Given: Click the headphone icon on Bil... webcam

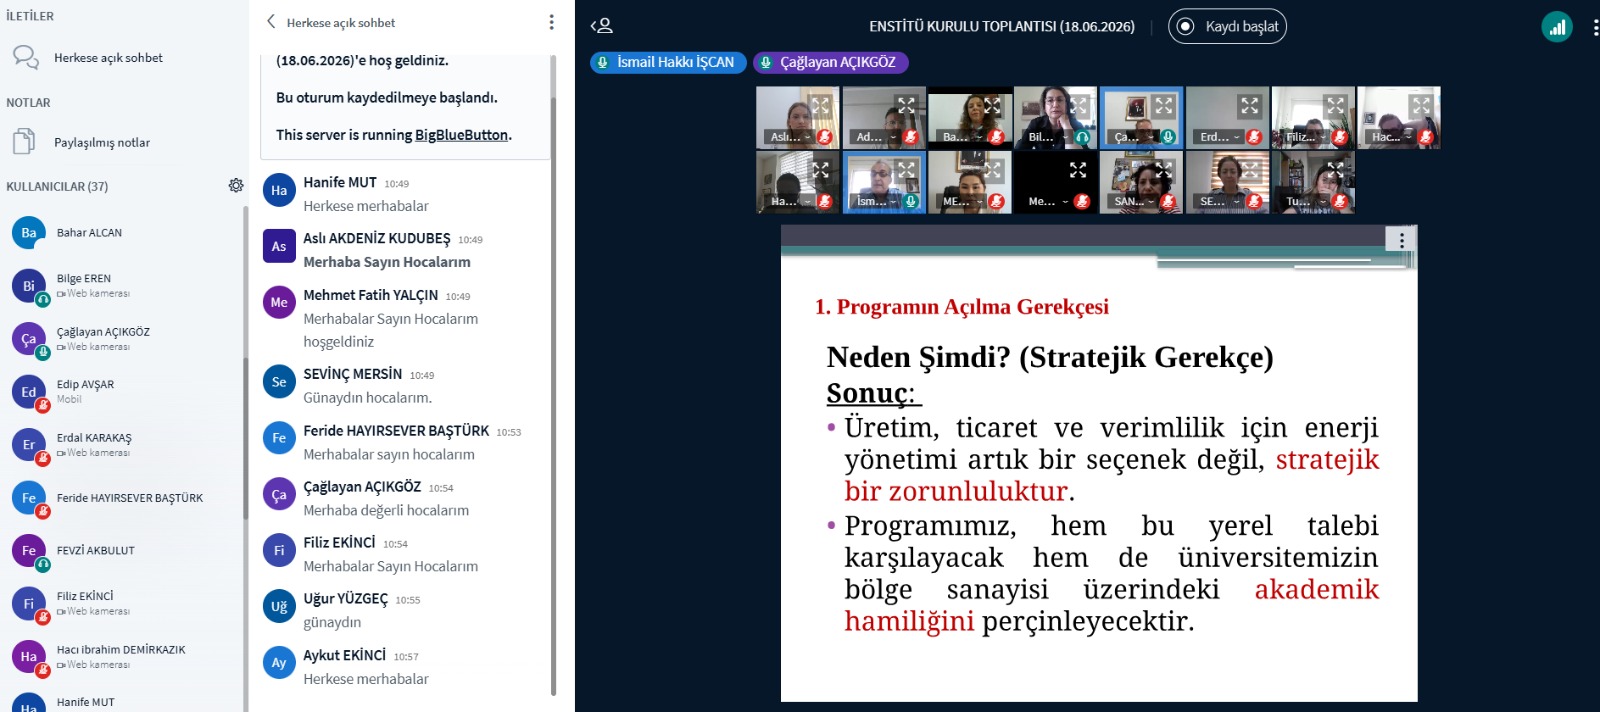Looking at the screenshot, I should (1082, 137).
